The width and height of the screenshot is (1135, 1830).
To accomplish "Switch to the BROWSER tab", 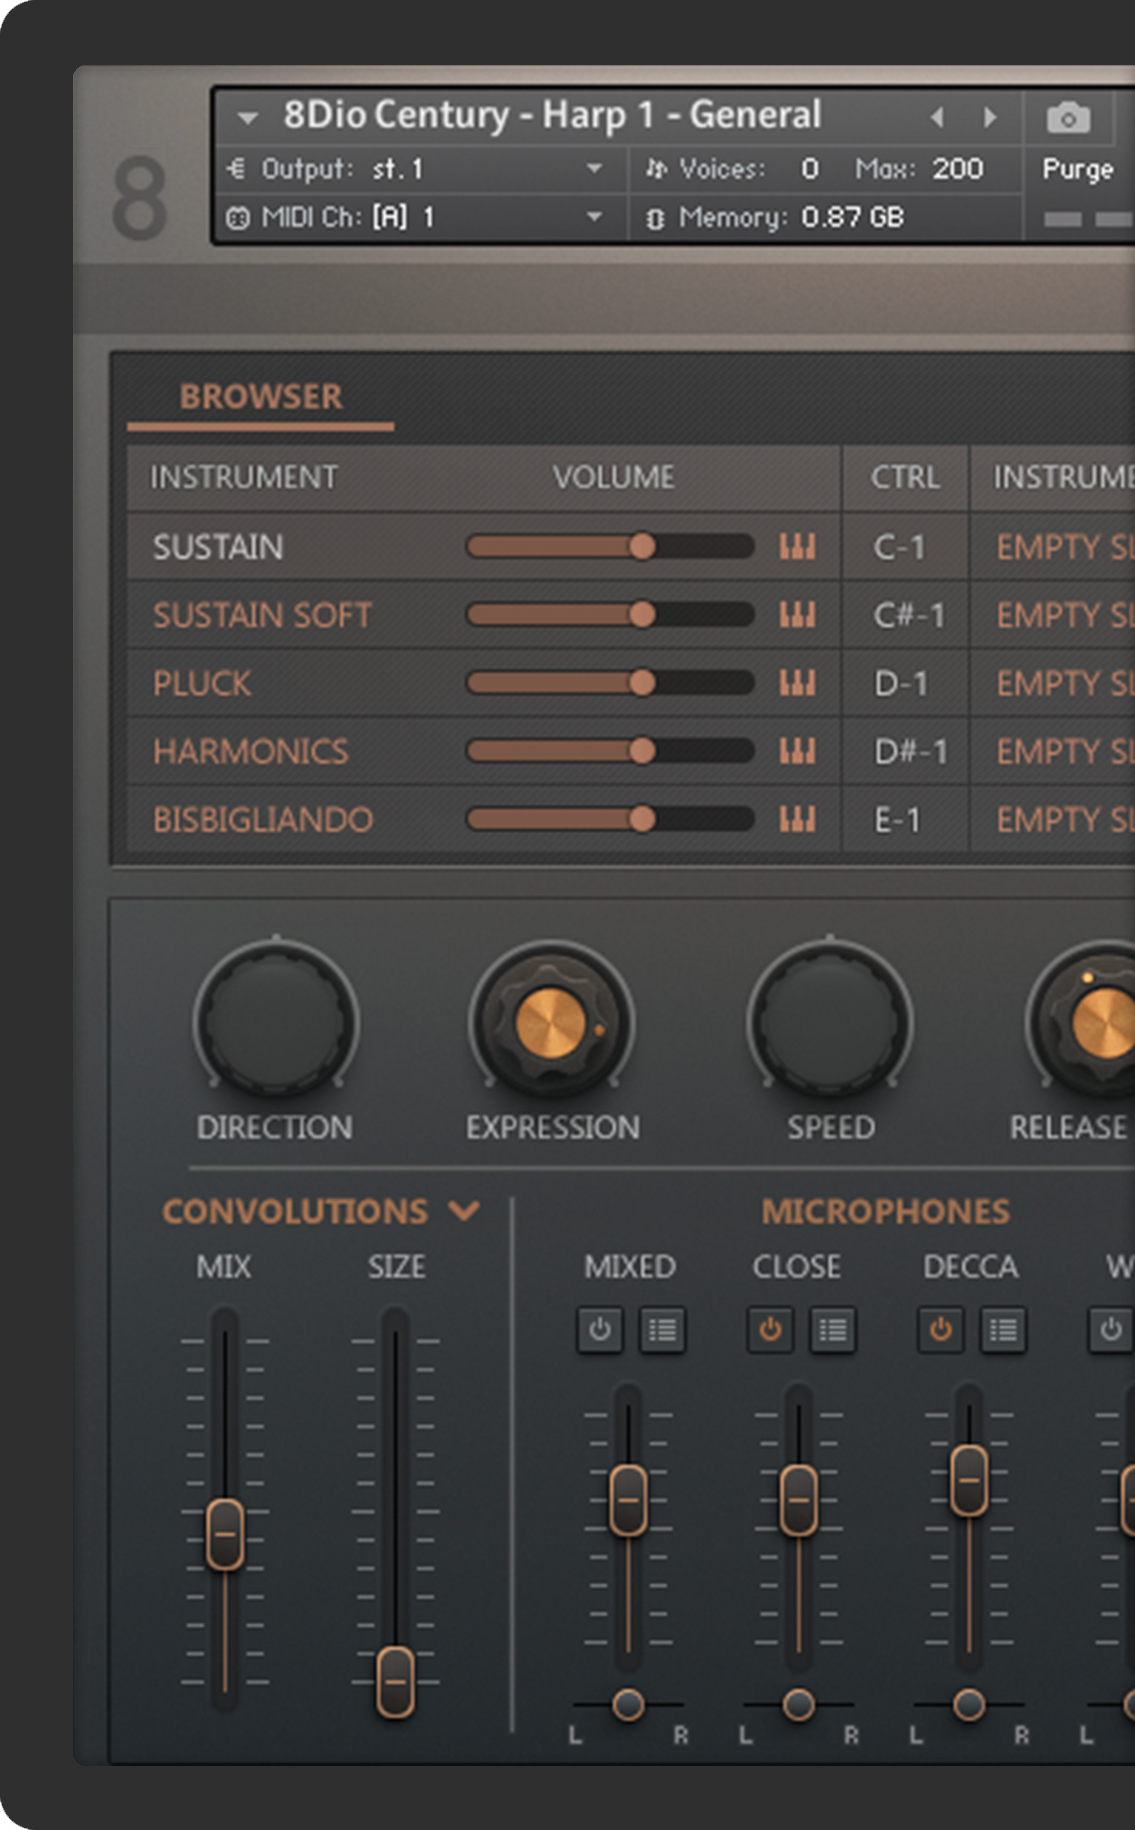I will (x=261, y=397).
